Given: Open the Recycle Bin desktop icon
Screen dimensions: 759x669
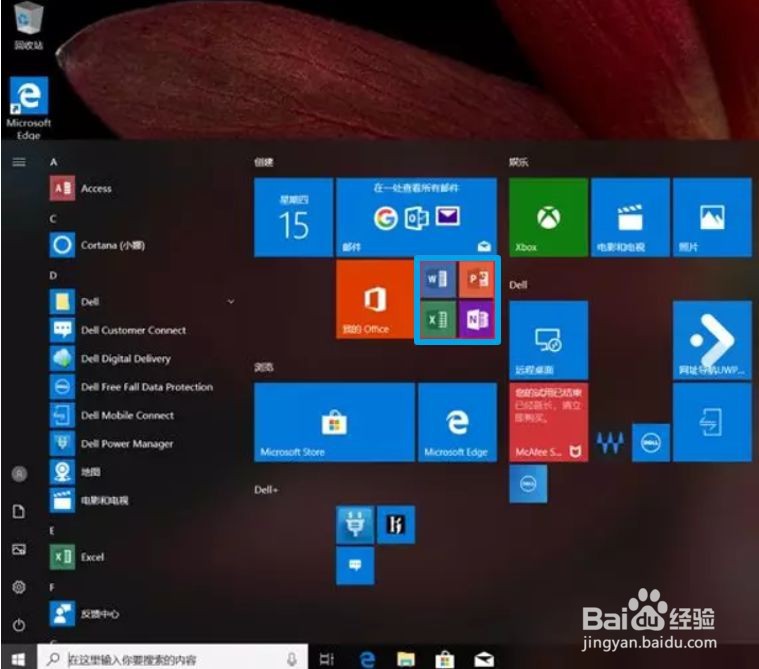Looking at the screenshot, I should click(x=28, y=25).
